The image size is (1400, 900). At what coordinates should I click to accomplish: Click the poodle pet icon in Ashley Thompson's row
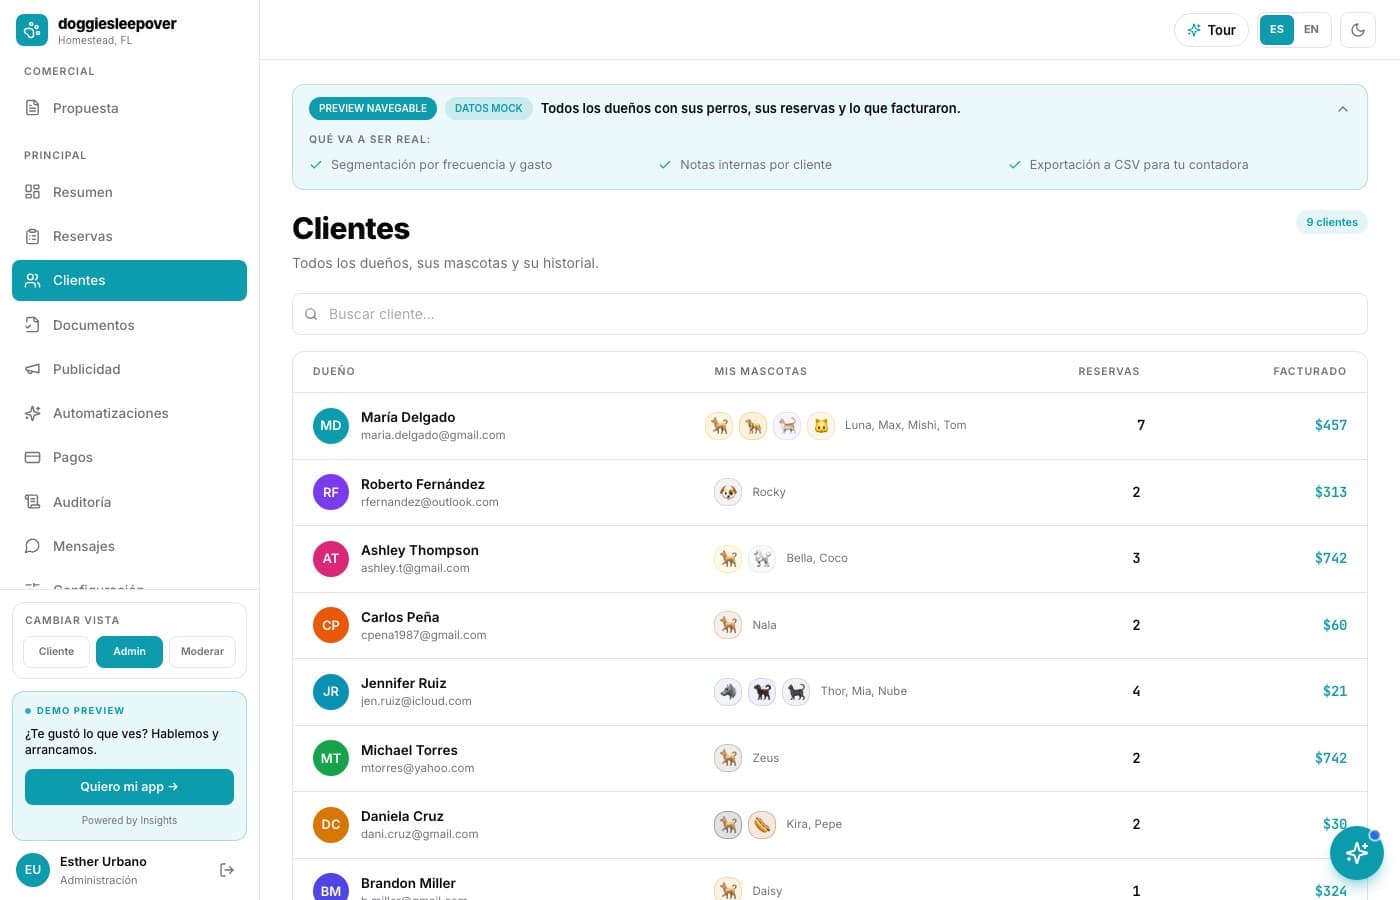[762, 559]
